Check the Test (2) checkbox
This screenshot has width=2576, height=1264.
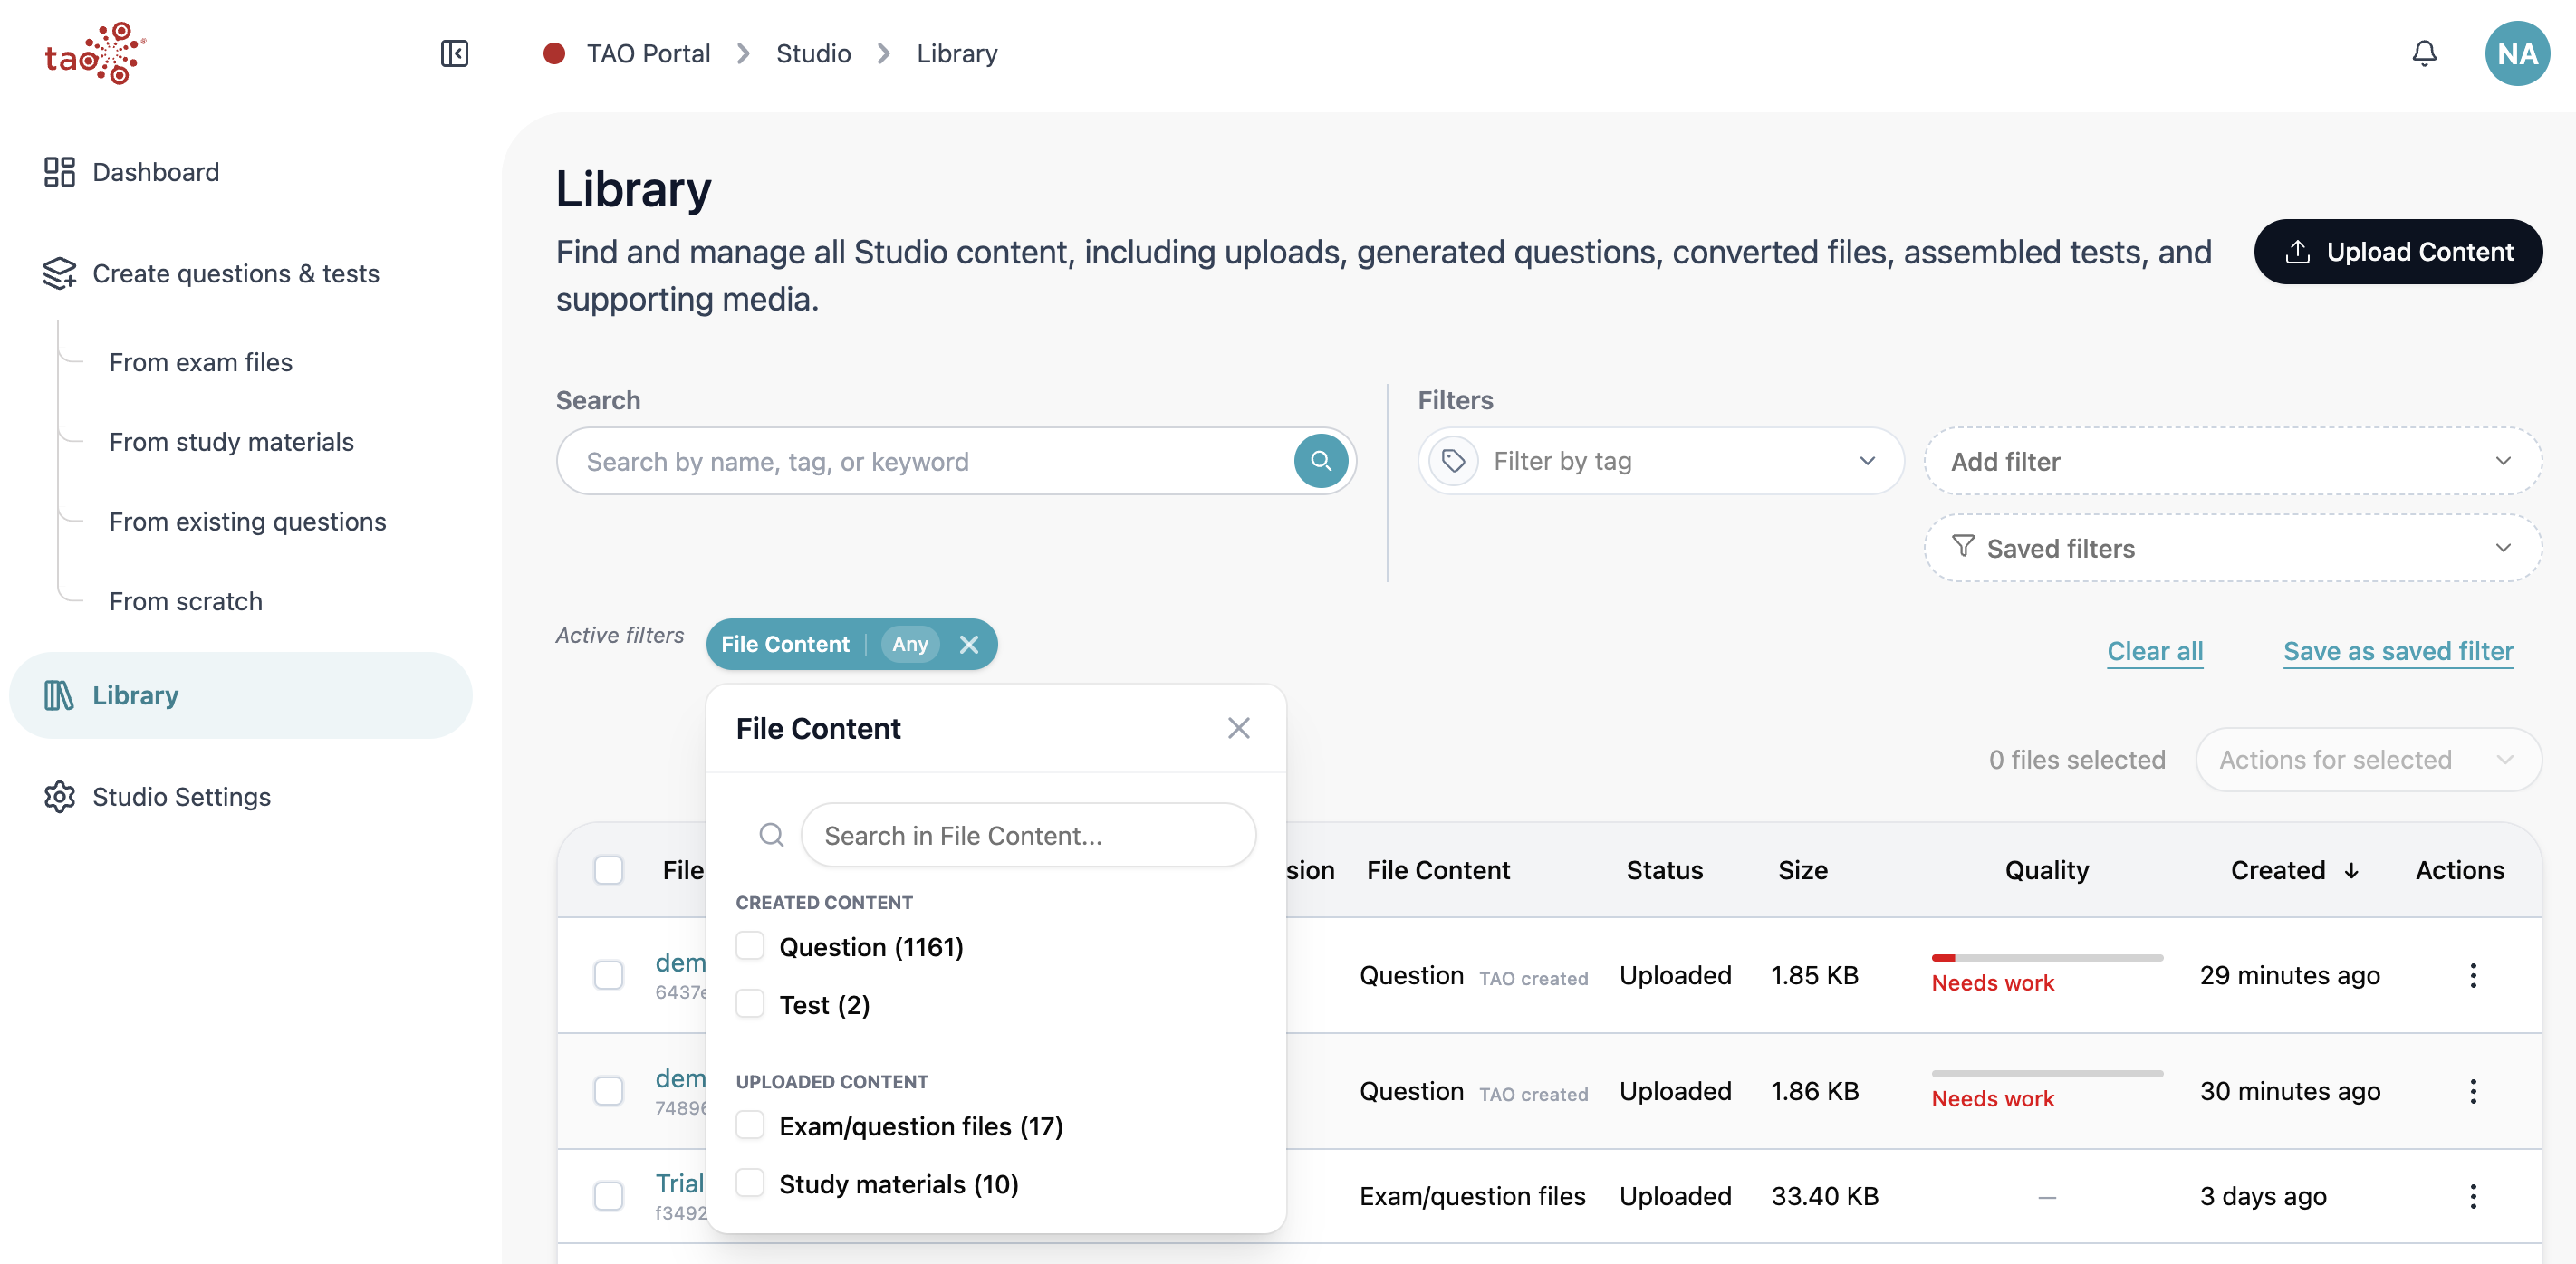750,1004
